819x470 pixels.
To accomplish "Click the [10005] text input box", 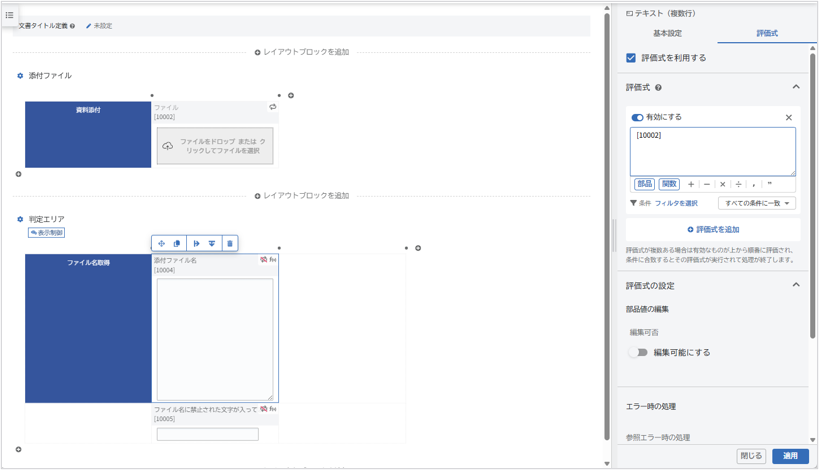I will pos(208,434).
